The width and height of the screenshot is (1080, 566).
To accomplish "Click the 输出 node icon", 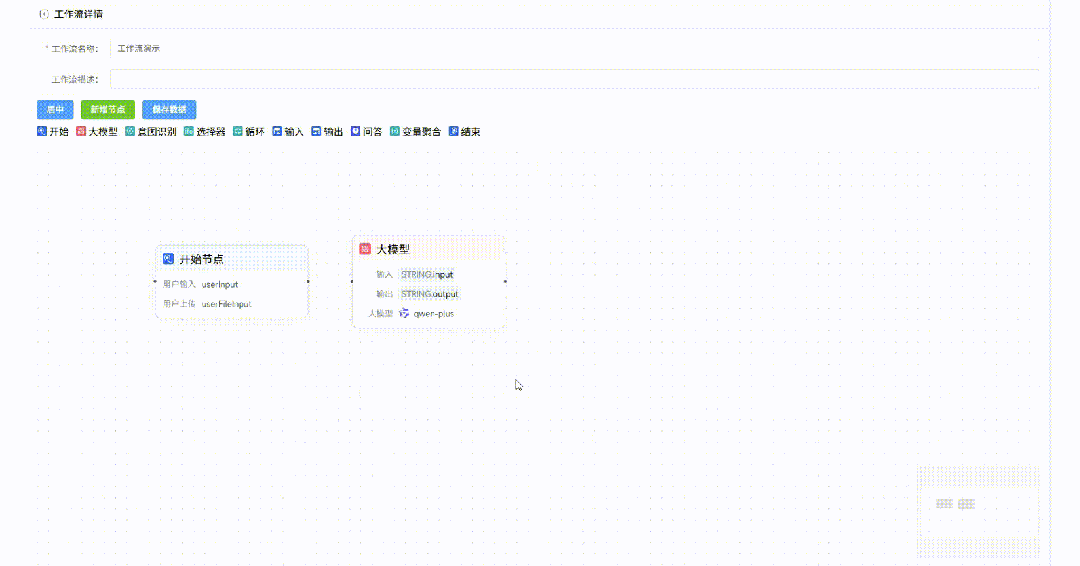I will 316,131.
